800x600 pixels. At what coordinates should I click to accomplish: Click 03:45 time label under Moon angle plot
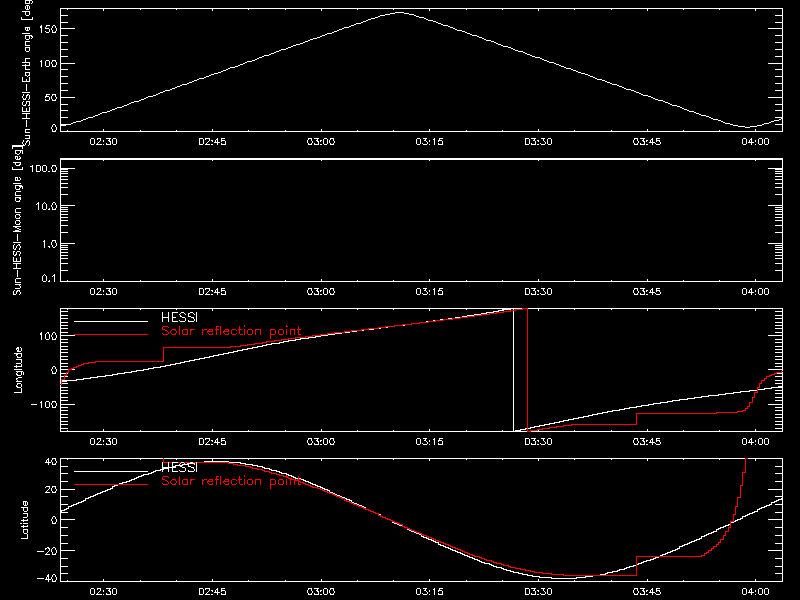pos(646,291)
